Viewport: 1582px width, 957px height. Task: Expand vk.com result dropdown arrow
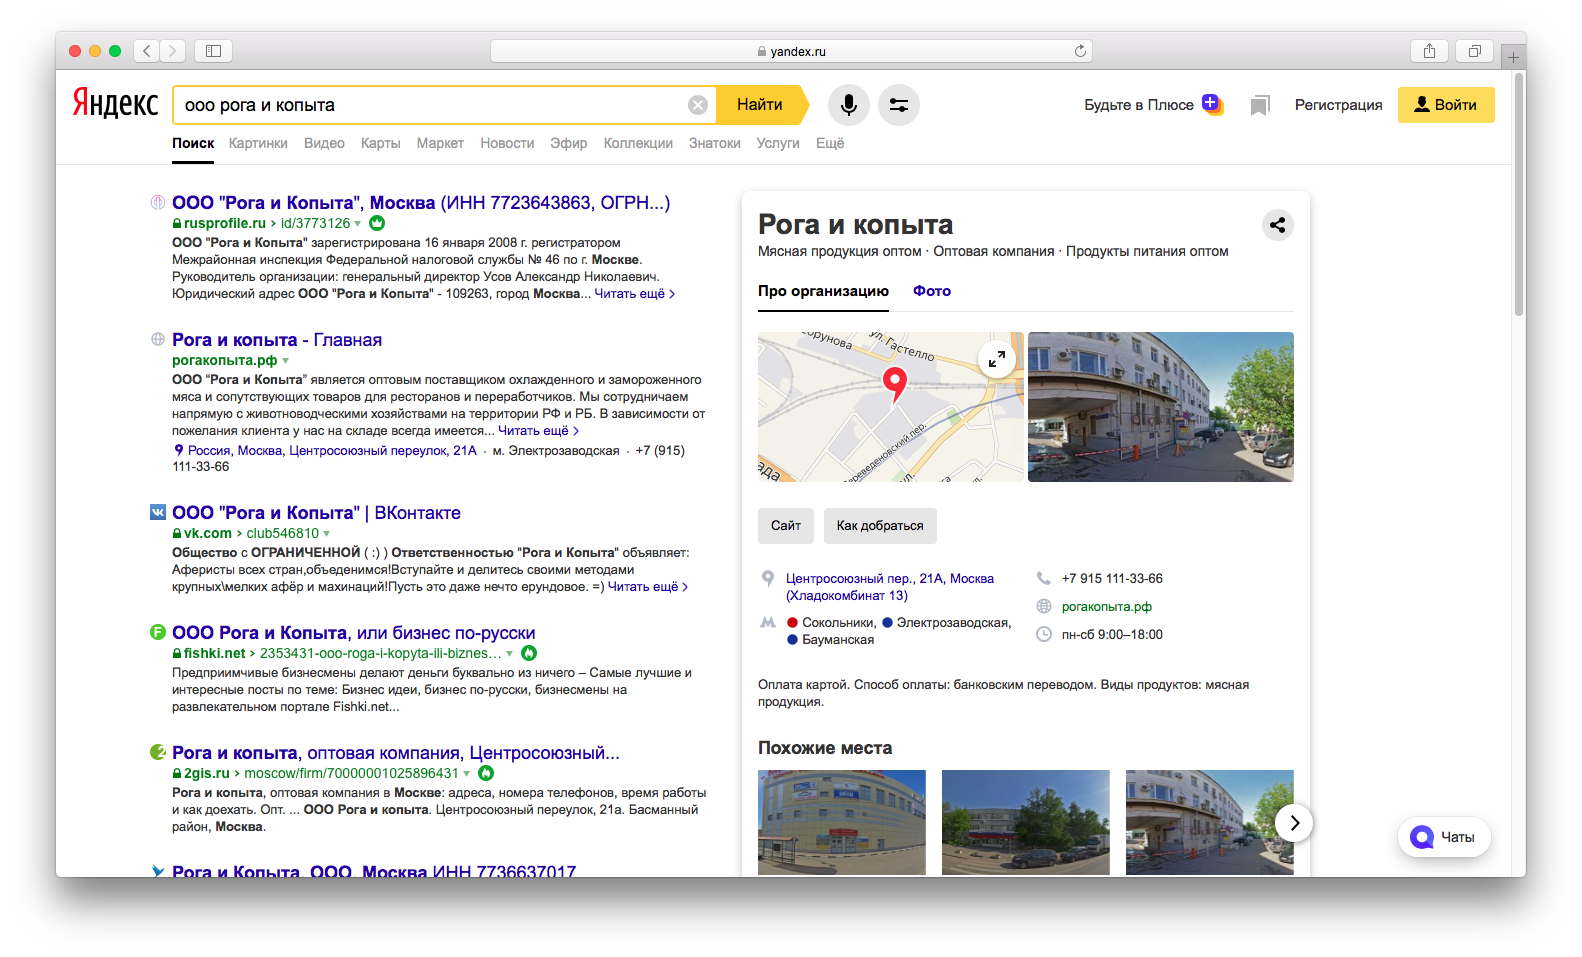[x=326, y=534]
